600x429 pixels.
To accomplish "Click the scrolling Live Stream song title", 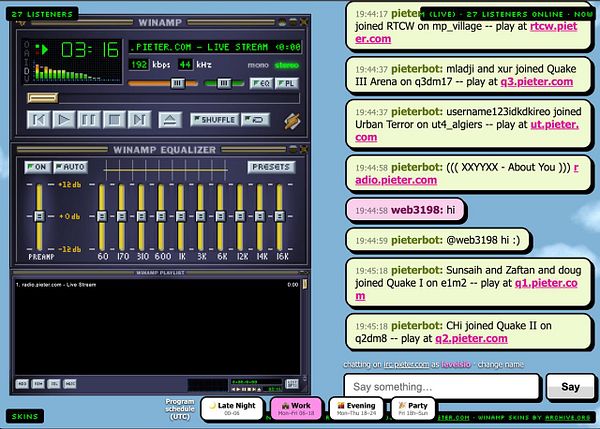I will (x=215, y=47).
